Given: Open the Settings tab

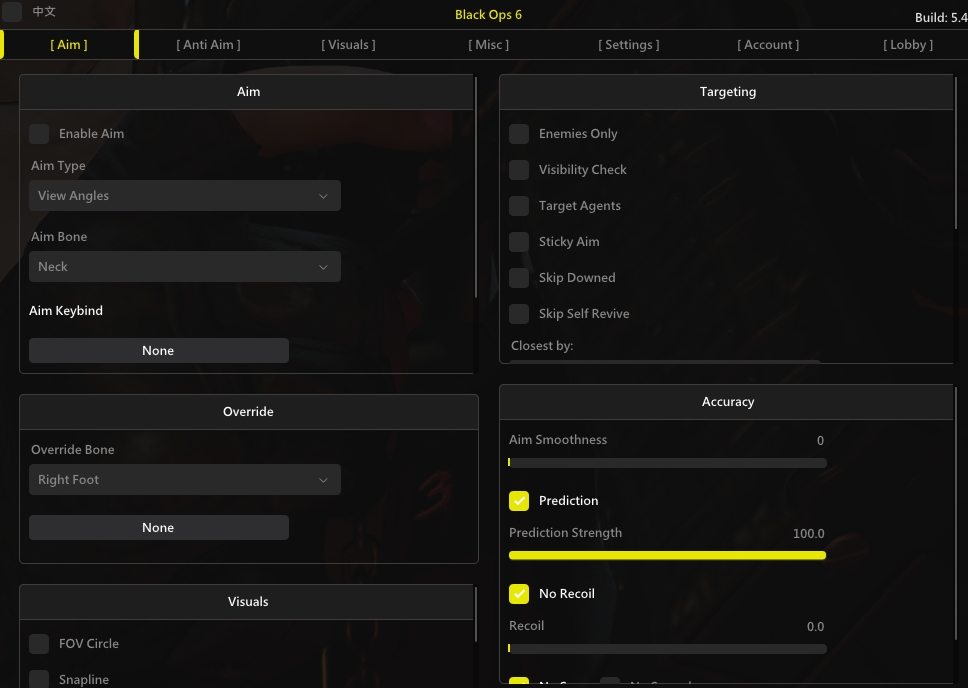Looking at the screenshot, I should click(628, 44).
